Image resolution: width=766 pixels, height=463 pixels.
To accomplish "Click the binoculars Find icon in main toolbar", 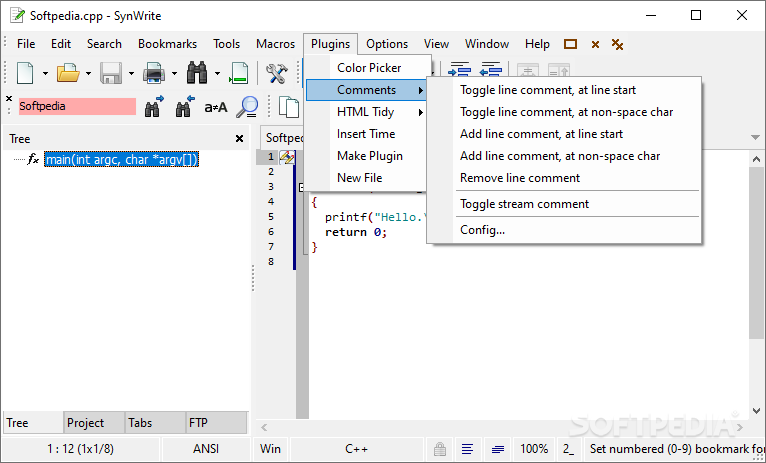I will pos(196,73).
